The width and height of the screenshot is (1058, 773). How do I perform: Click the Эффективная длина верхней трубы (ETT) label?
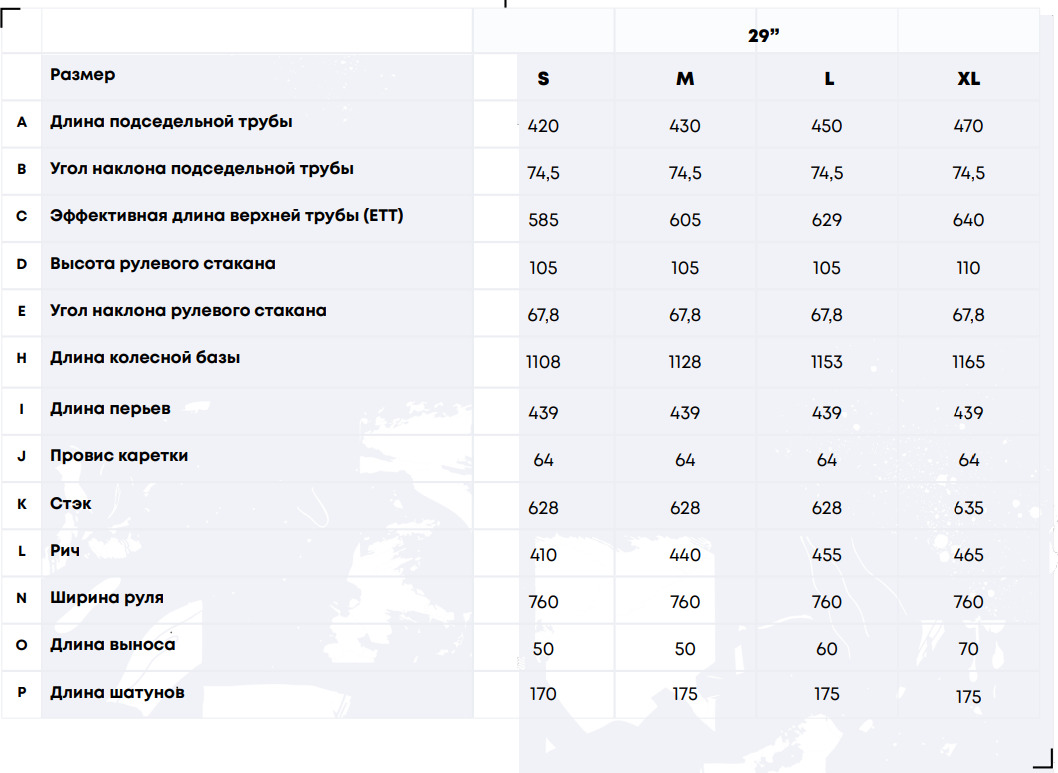pyautogui.click(x=227, y=216)
